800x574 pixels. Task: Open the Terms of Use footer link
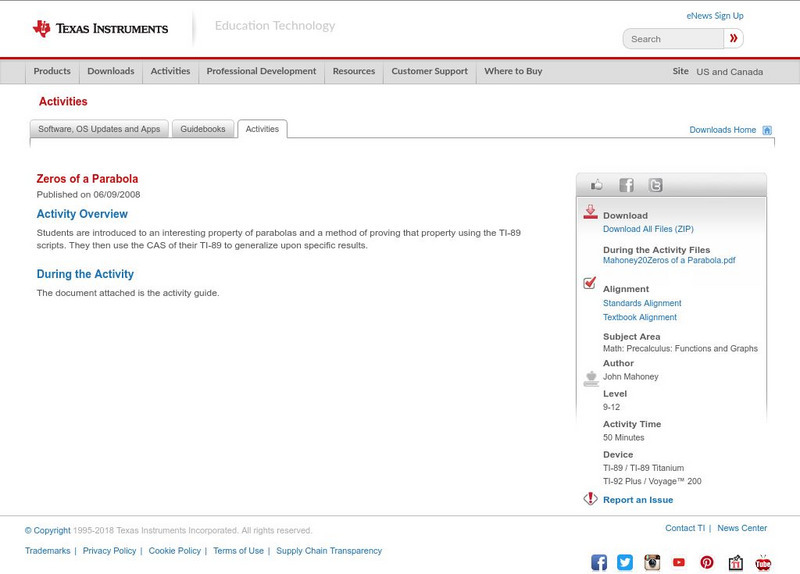pos(238,551)
